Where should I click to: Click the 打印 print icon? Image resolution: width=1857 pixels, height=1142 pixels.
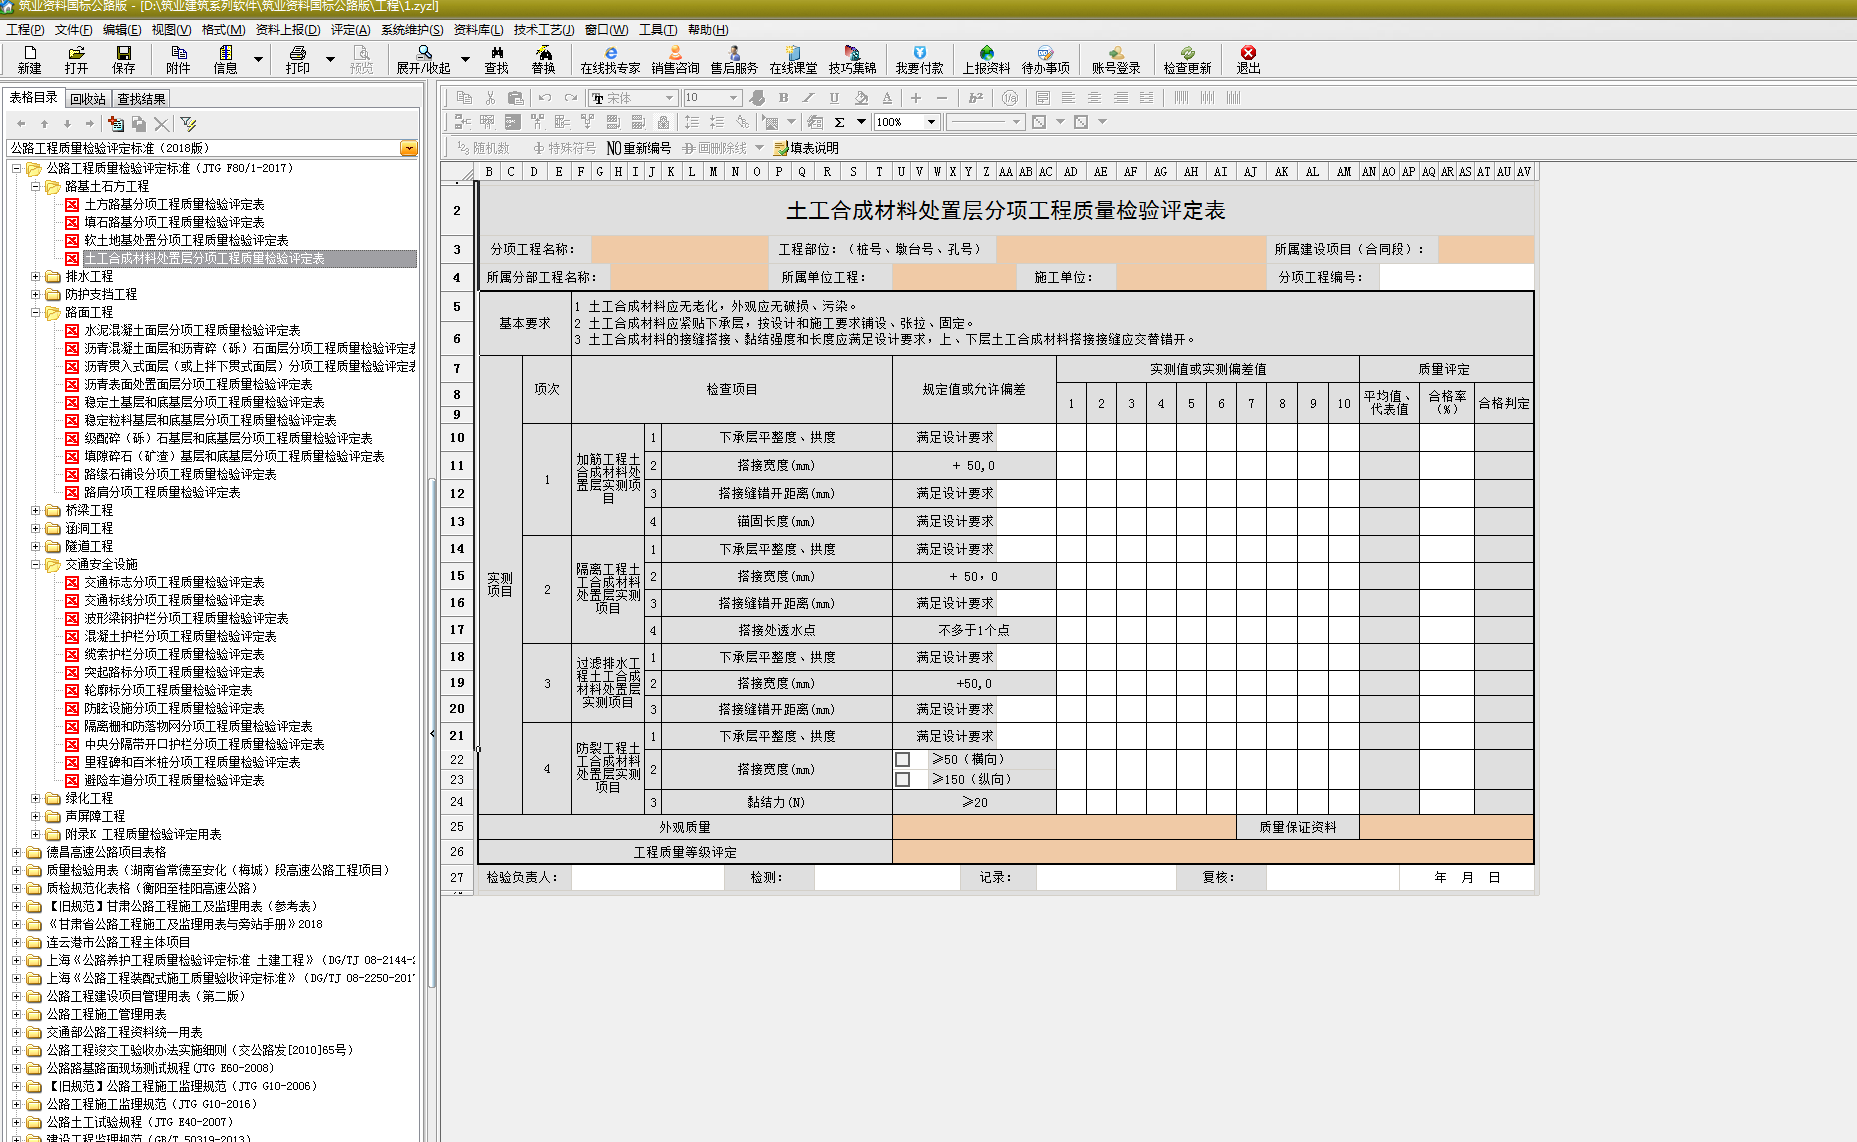[x=297, y=59]
